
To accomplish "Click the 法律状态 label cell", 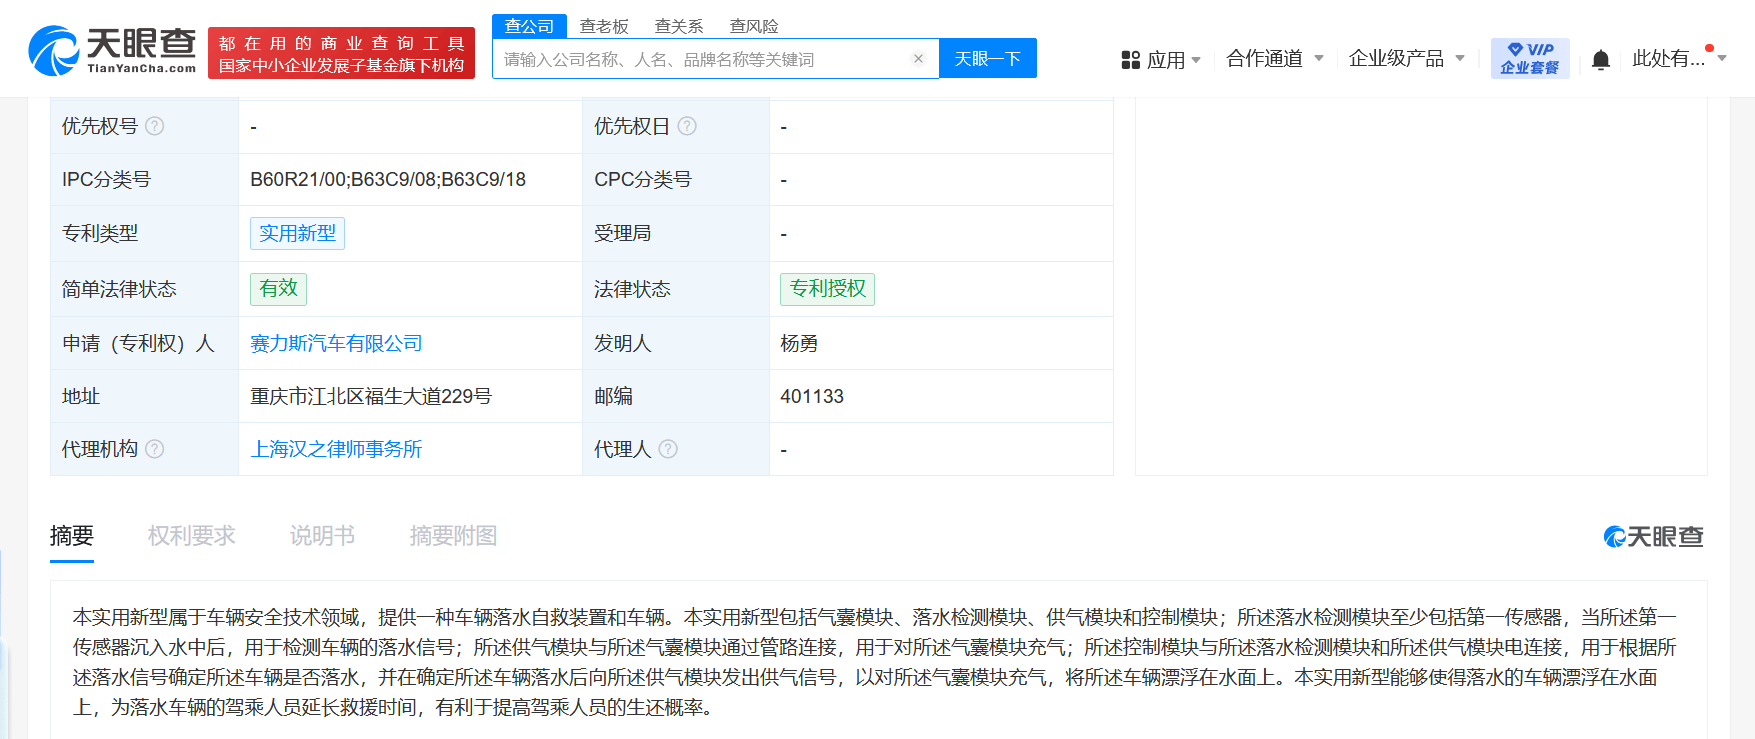I will pos(676,289).
